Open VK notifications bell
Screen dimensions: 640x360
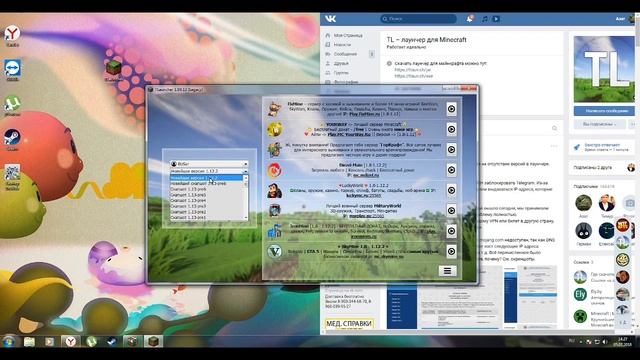(x=470, y=19)
